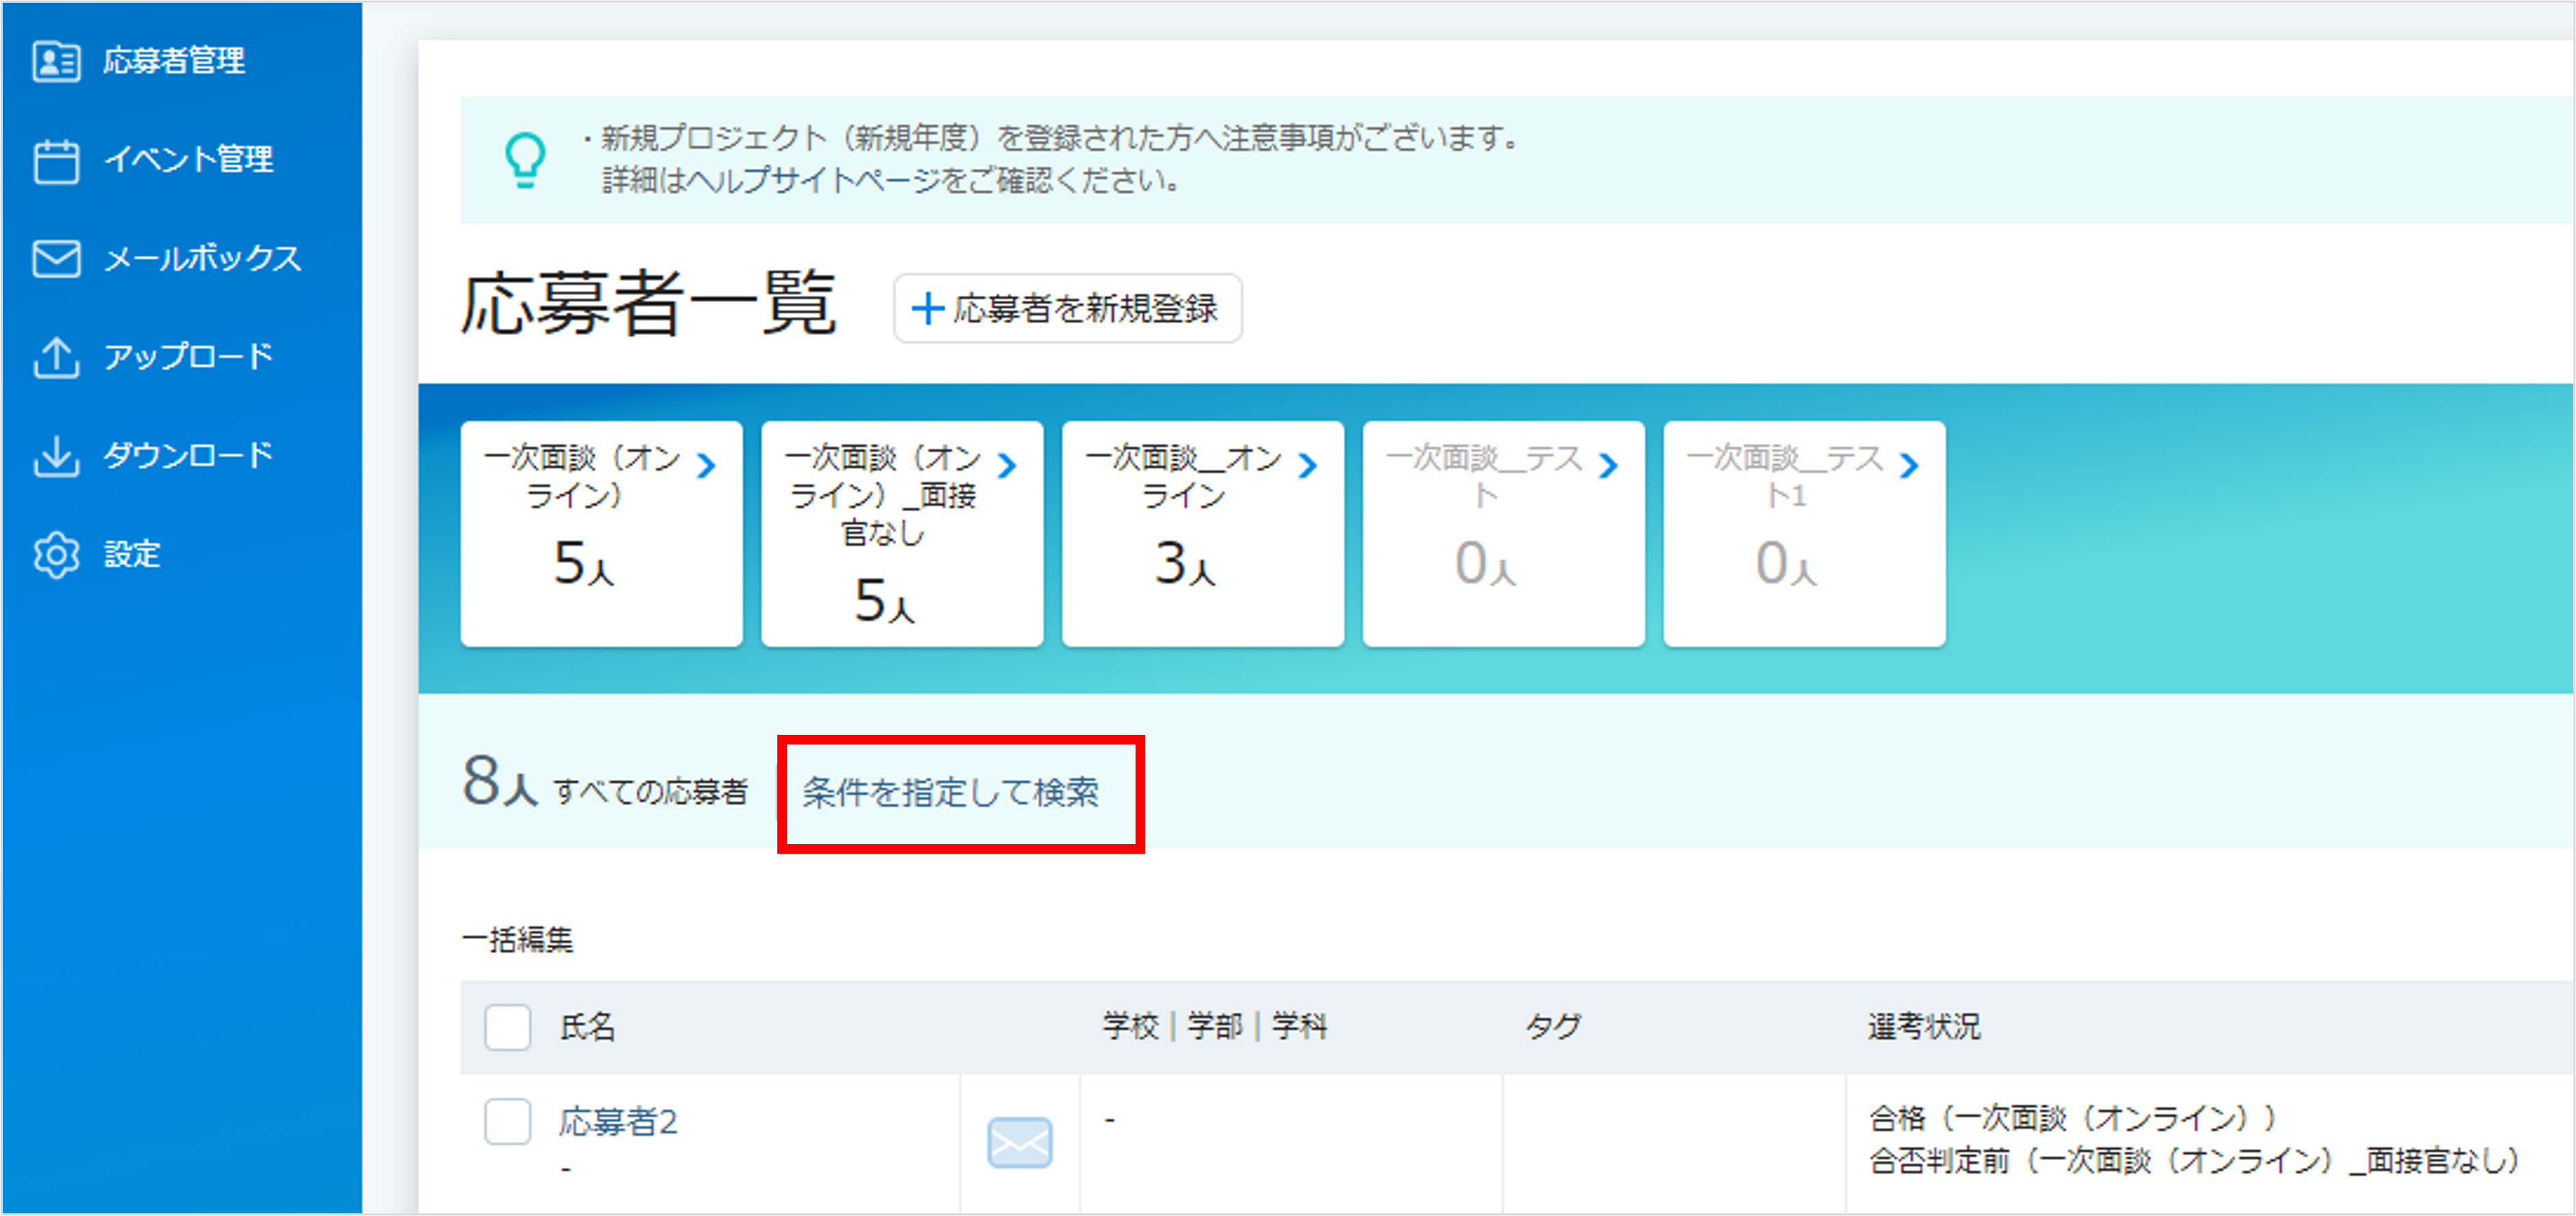Click the タグ column header

[x=1553, y=1027]
